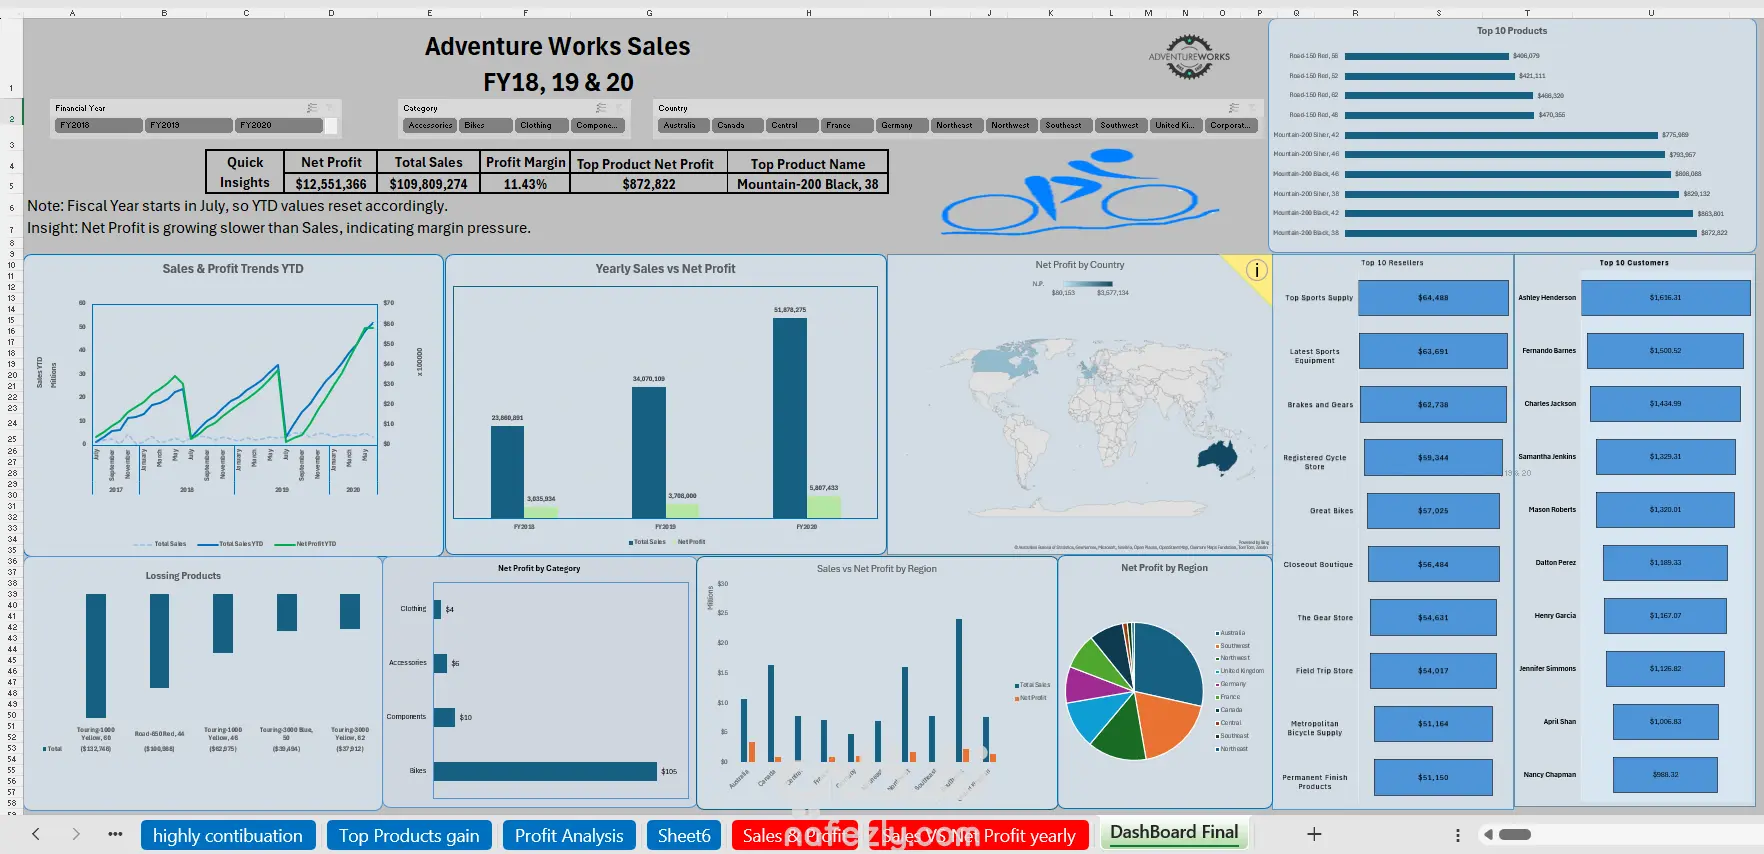
Task: Toggle Australia in Country slicer
Action: click(684, 126)
